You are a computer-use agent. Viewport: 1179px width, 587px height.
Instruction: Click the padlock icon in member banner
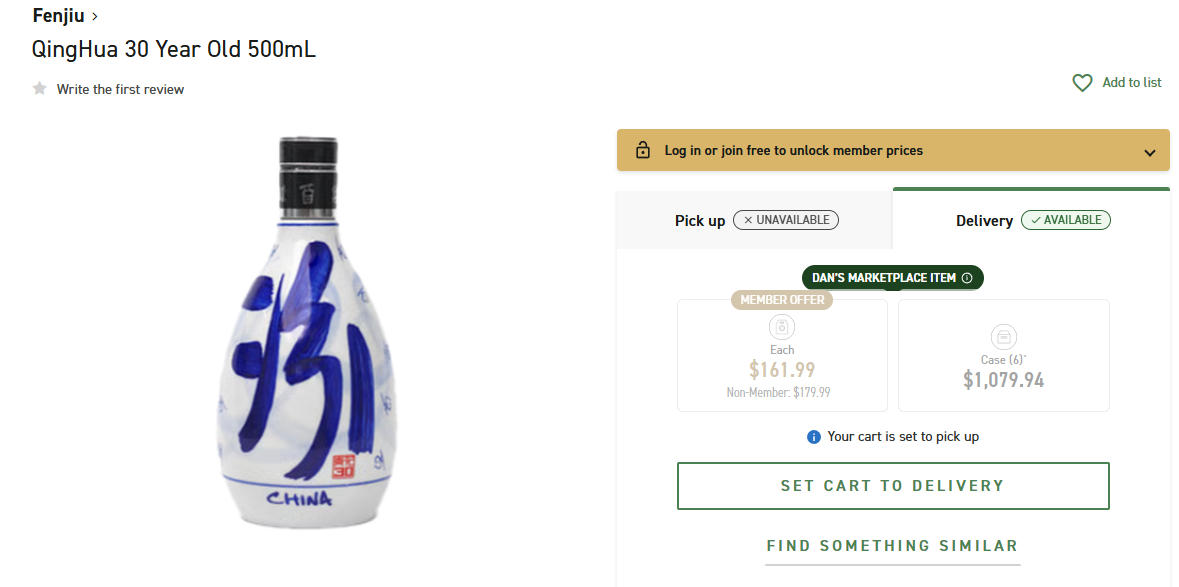pyautogui.click(x=643, y=151)
